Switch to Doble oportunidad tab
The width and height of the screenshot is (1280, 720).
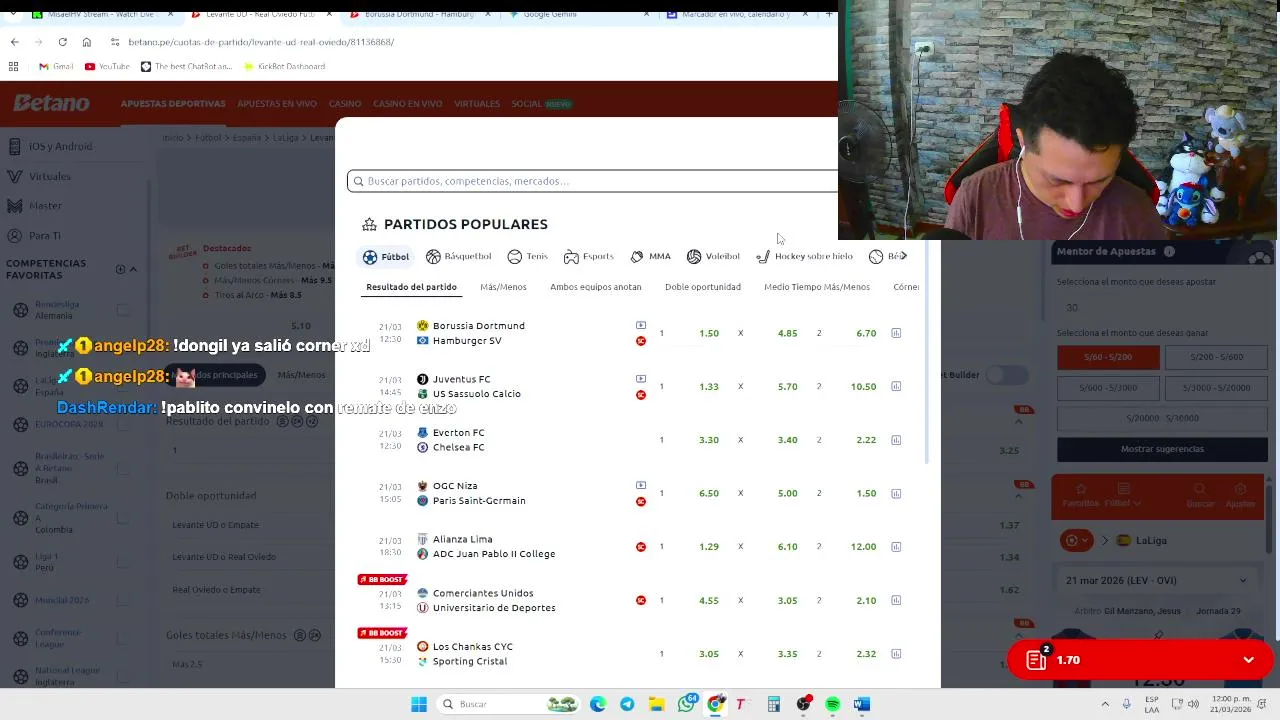(703, 287)
